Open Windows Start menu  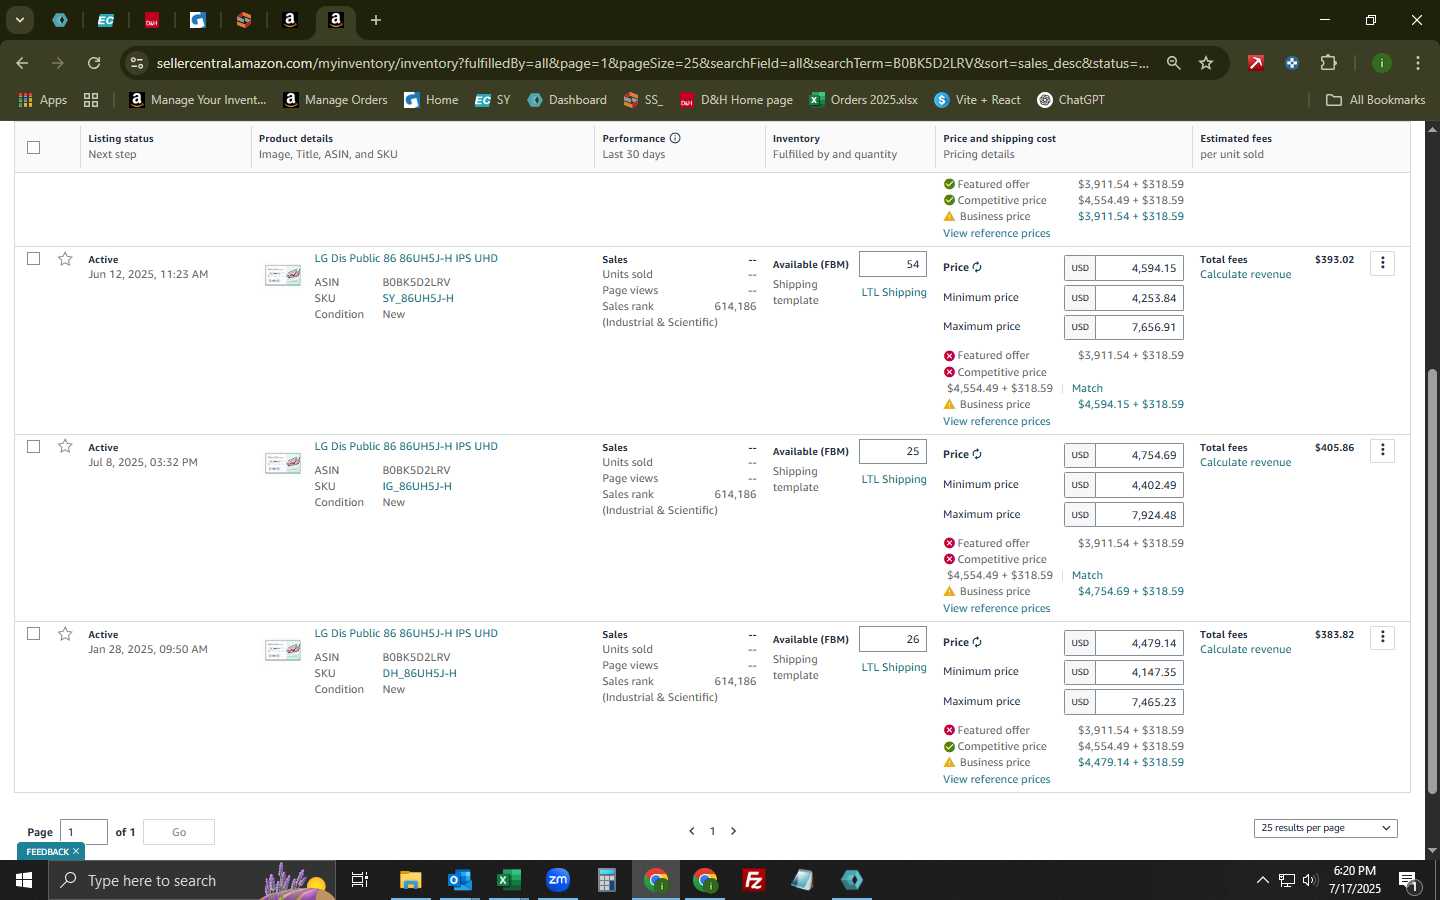pos(24,880)
